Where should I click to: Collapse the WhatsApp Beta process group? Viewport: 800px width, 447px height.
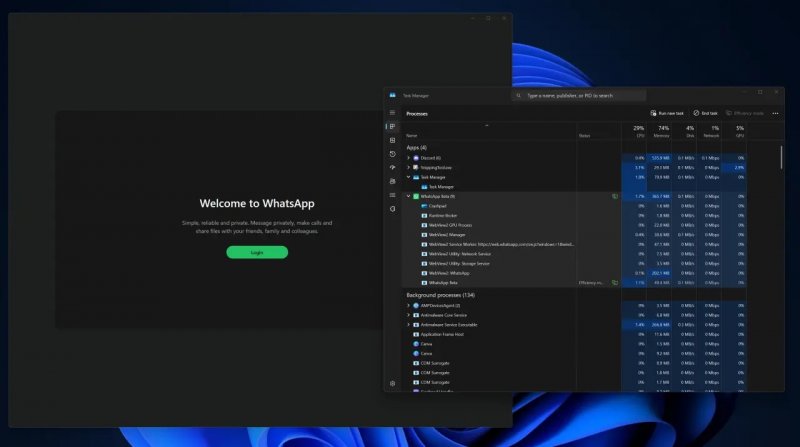click(x=408, y=196)
